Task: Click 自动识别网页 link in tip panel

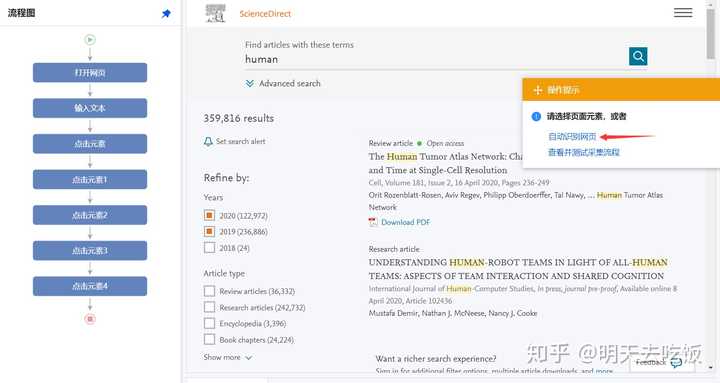Action: click(572, 137)
